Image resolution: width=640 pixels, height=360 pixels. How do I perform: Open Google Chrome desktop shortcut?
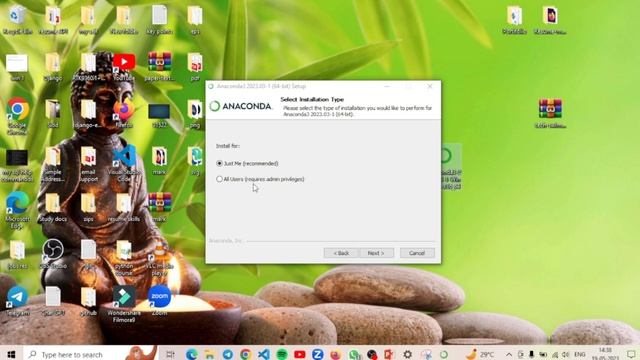(17, 116)
